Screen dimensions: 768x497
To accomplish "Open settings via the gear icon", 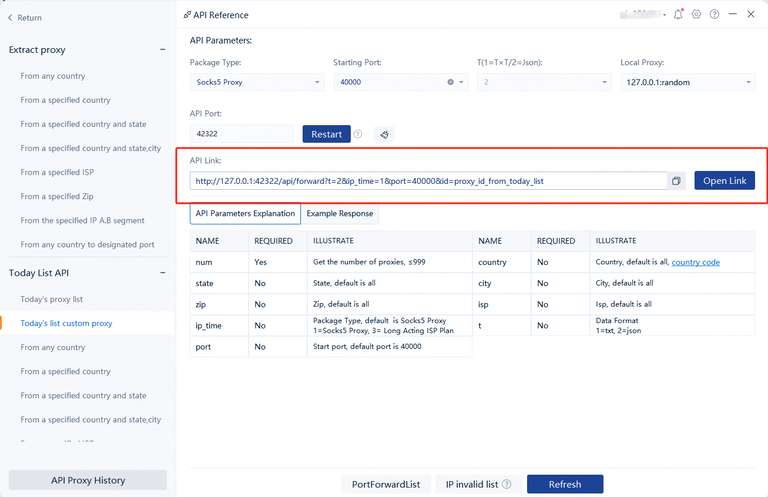I will pyautogui.click(x=697, y=15).
